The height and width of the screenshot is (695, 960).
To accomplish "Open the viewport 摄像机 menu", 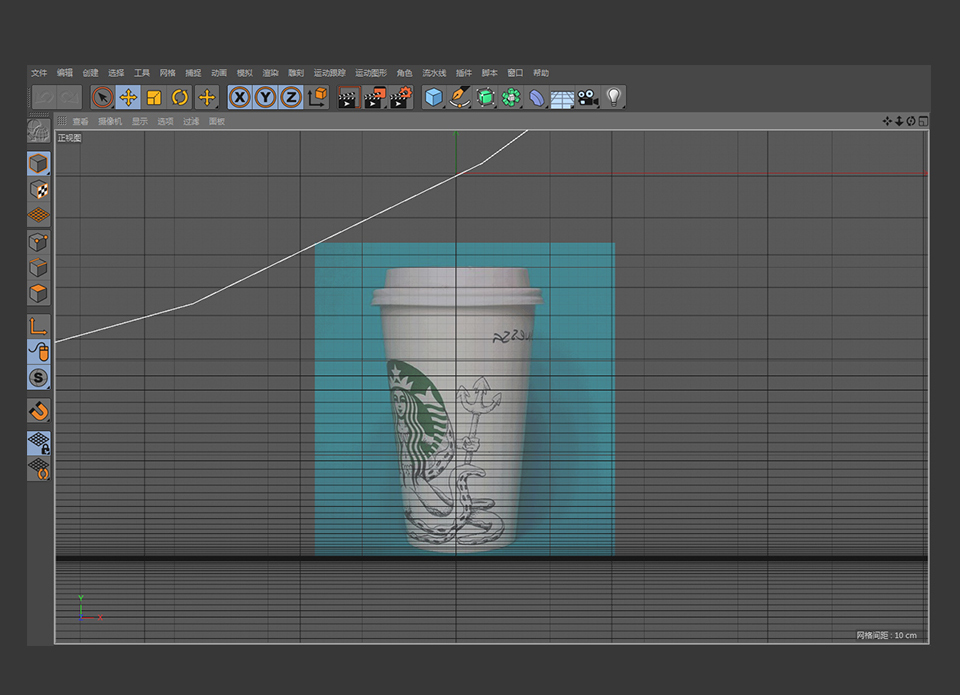I will point(110,121).
